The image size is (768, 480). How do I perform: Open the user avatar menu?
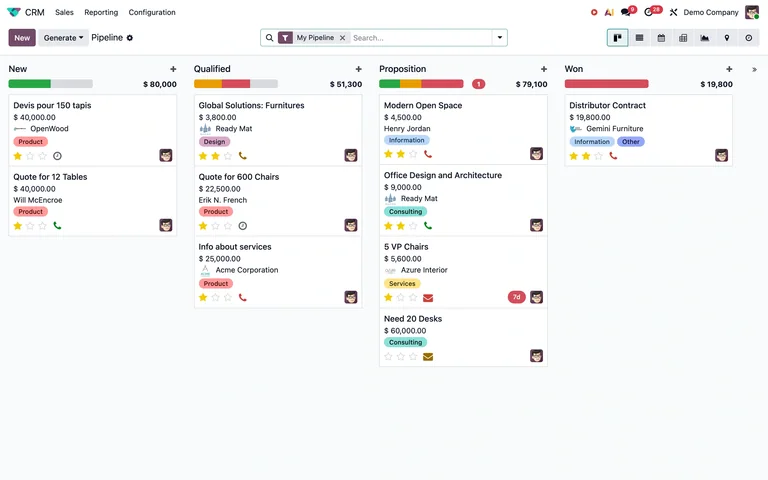click(x=752, y=12)
